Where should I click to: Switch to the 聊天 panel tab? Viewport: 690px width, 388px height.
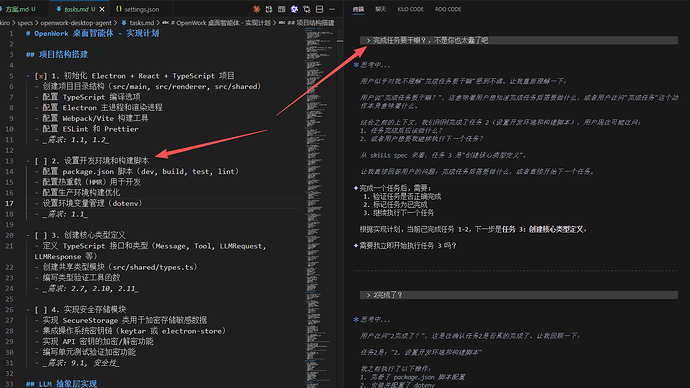coord(381,9)
